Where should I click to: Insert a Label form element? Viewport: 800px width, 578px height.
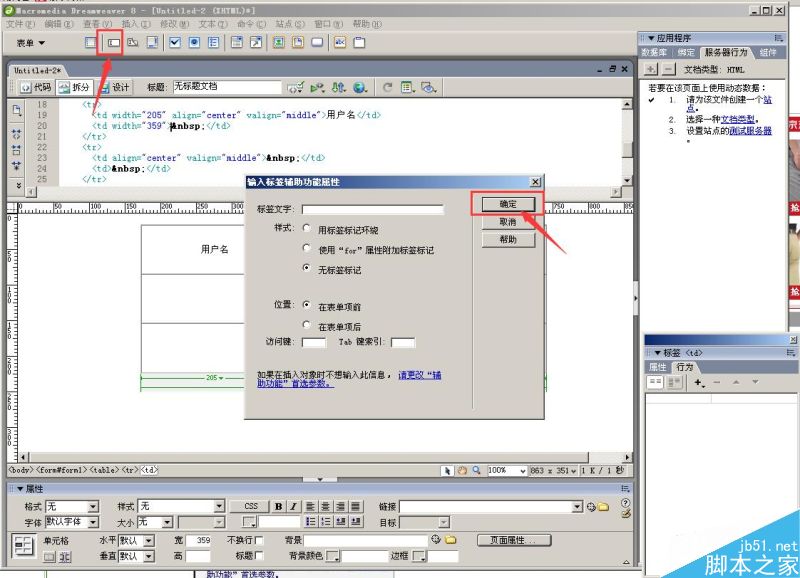[x=340, y=42]
